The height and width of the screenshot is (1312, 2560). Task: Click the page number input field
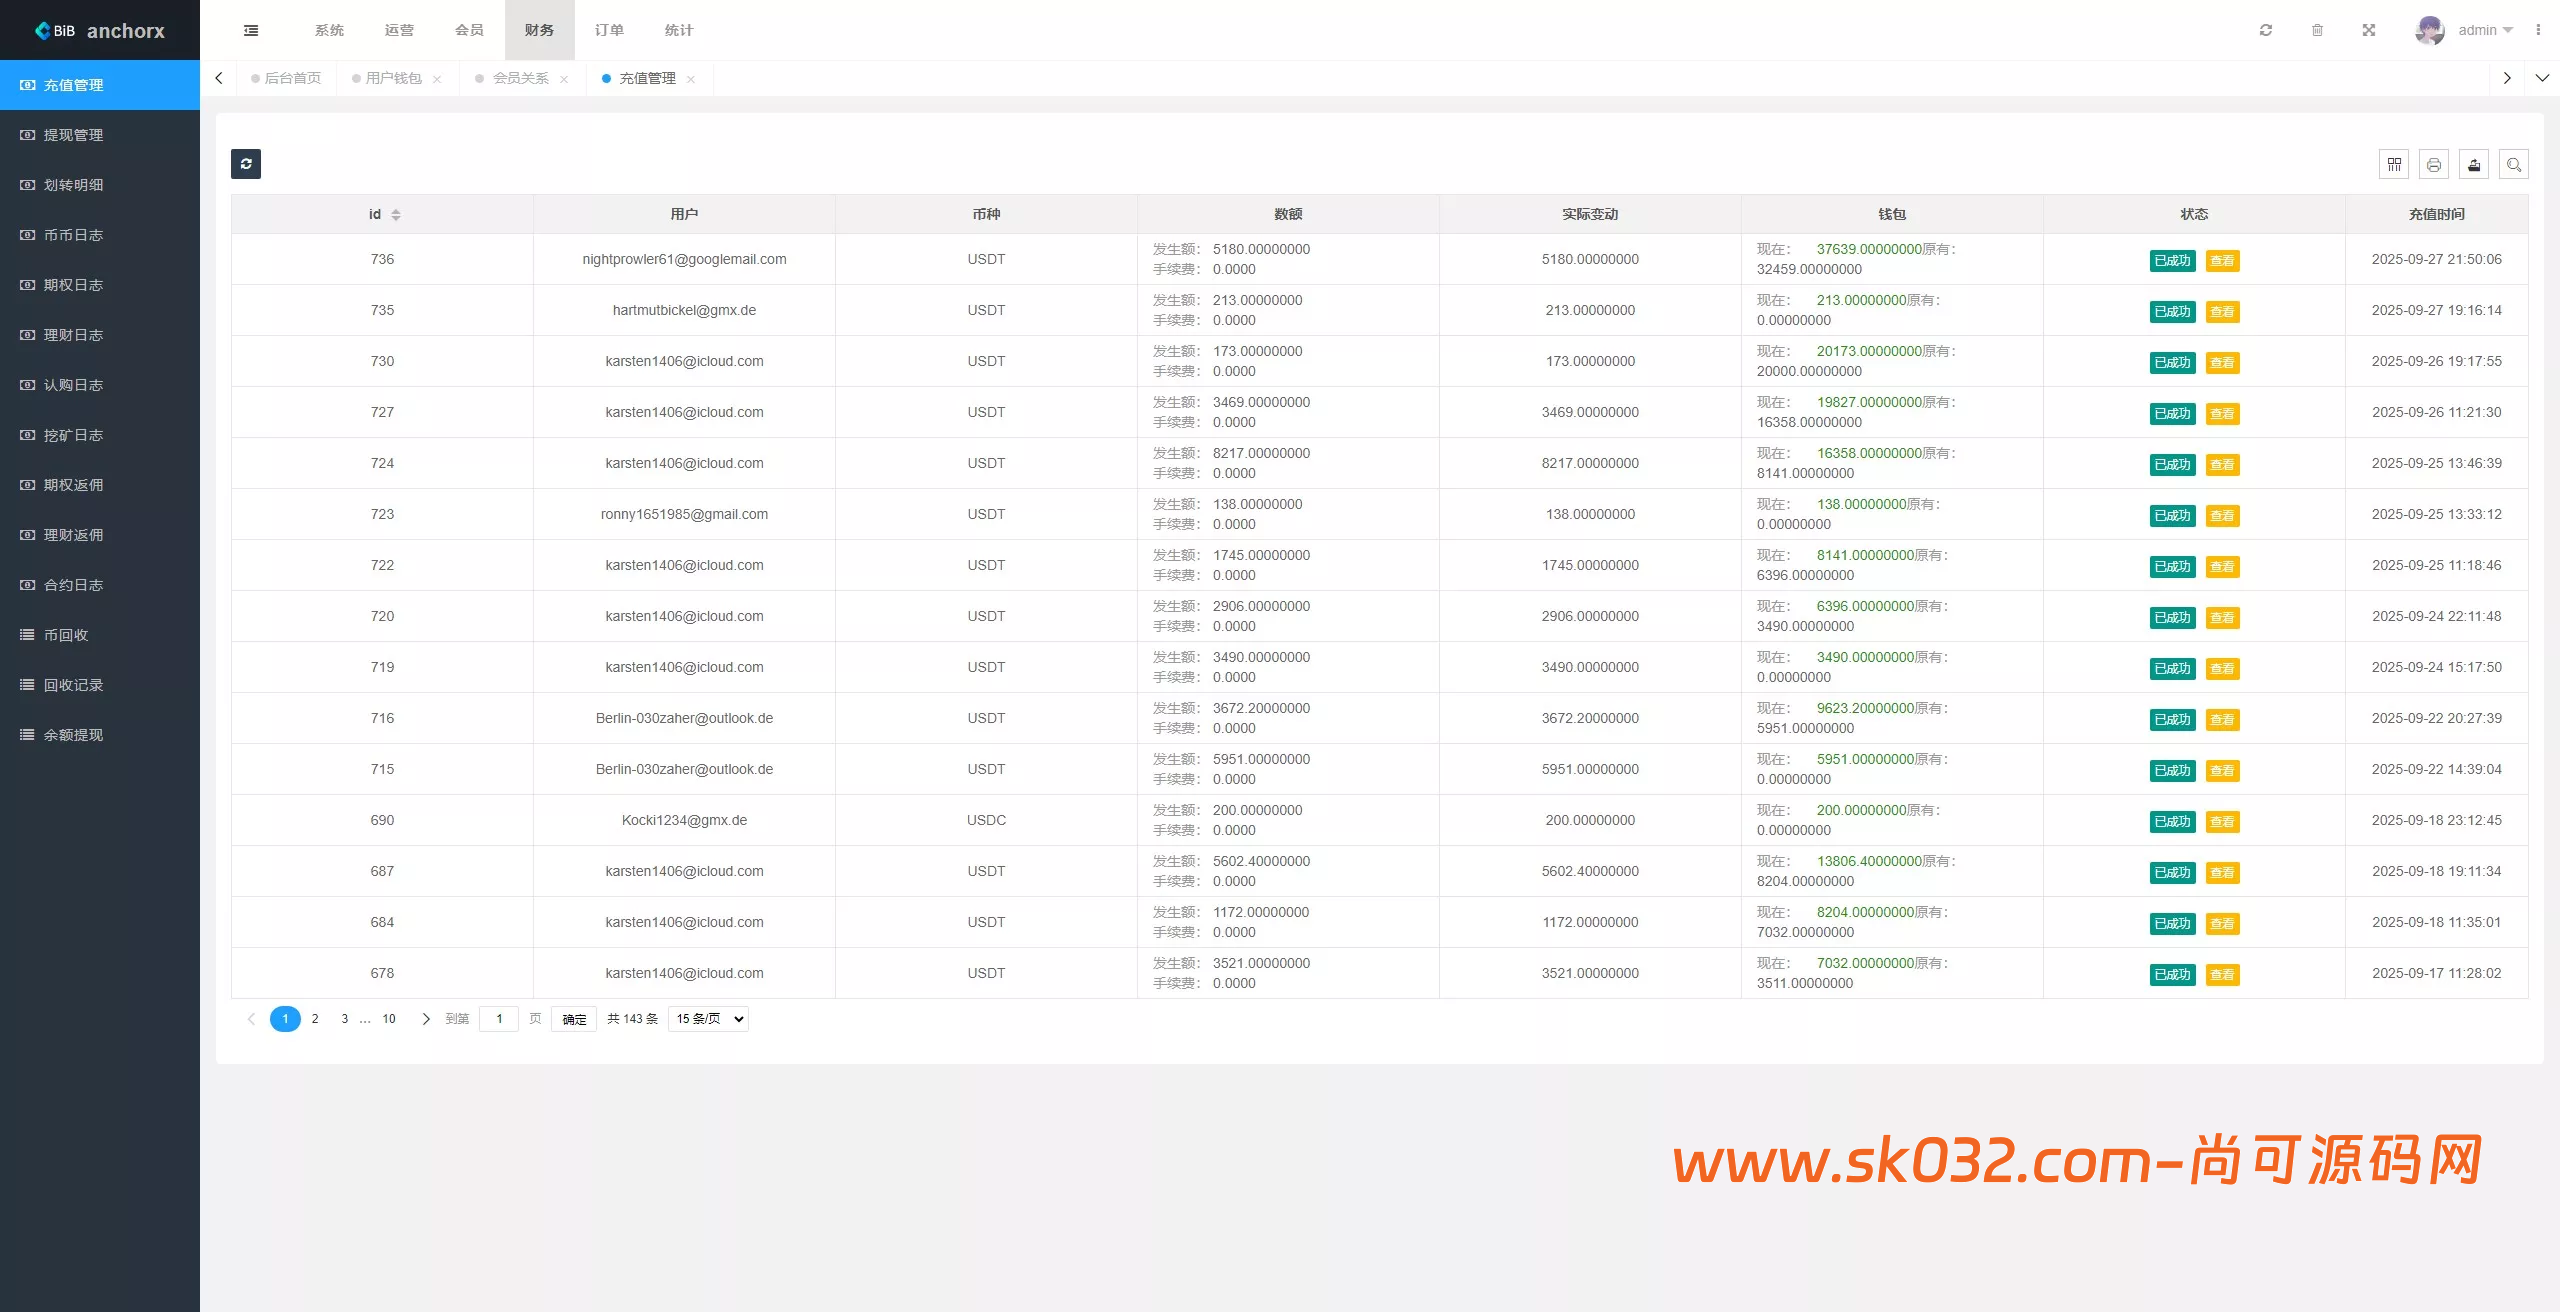coord(499,1019)
